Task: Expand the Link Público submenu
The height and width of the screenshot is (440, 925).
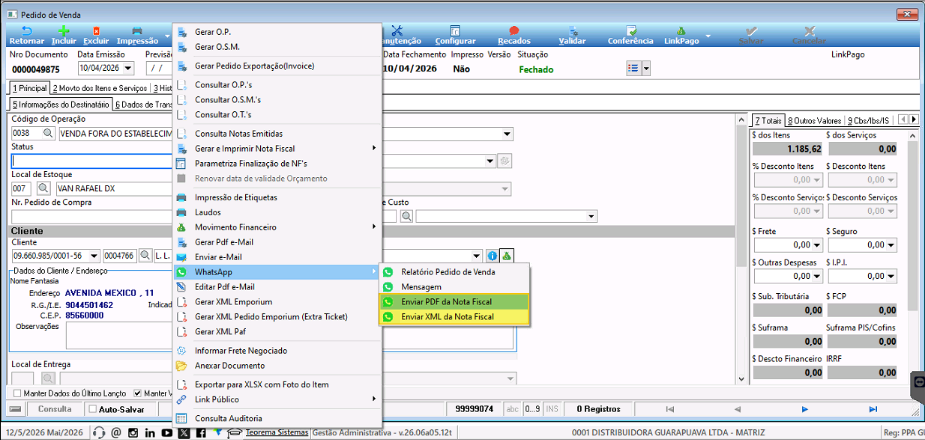Action: [278, 399]
